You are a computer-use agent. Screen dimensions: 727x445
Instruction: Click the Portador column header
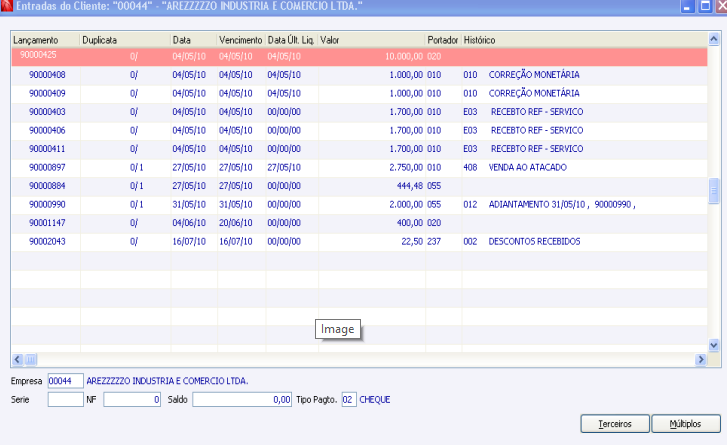pyautogui.click(x=443, y=40)
